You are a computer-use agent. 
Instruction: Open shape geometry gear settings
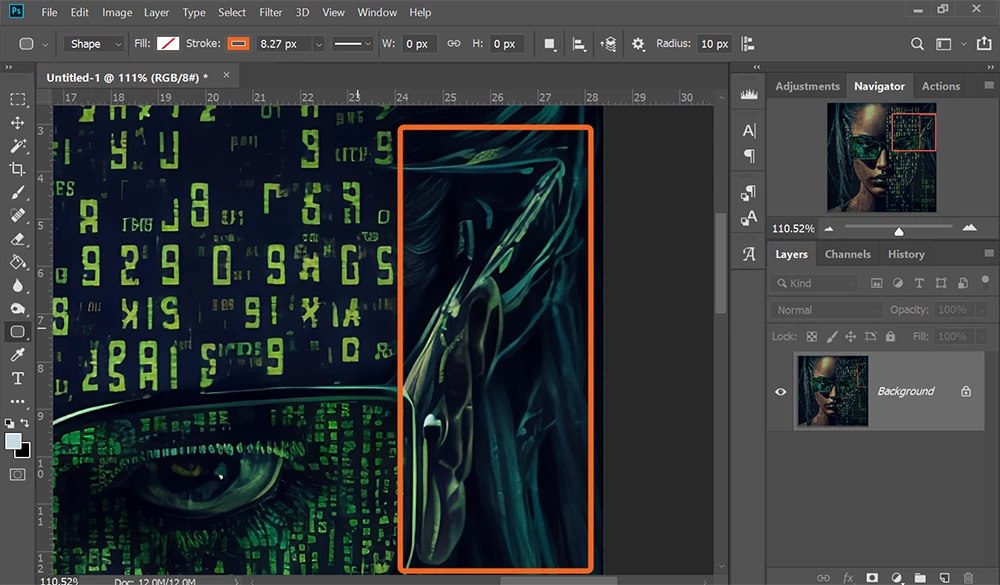click(x=638, y=44)
